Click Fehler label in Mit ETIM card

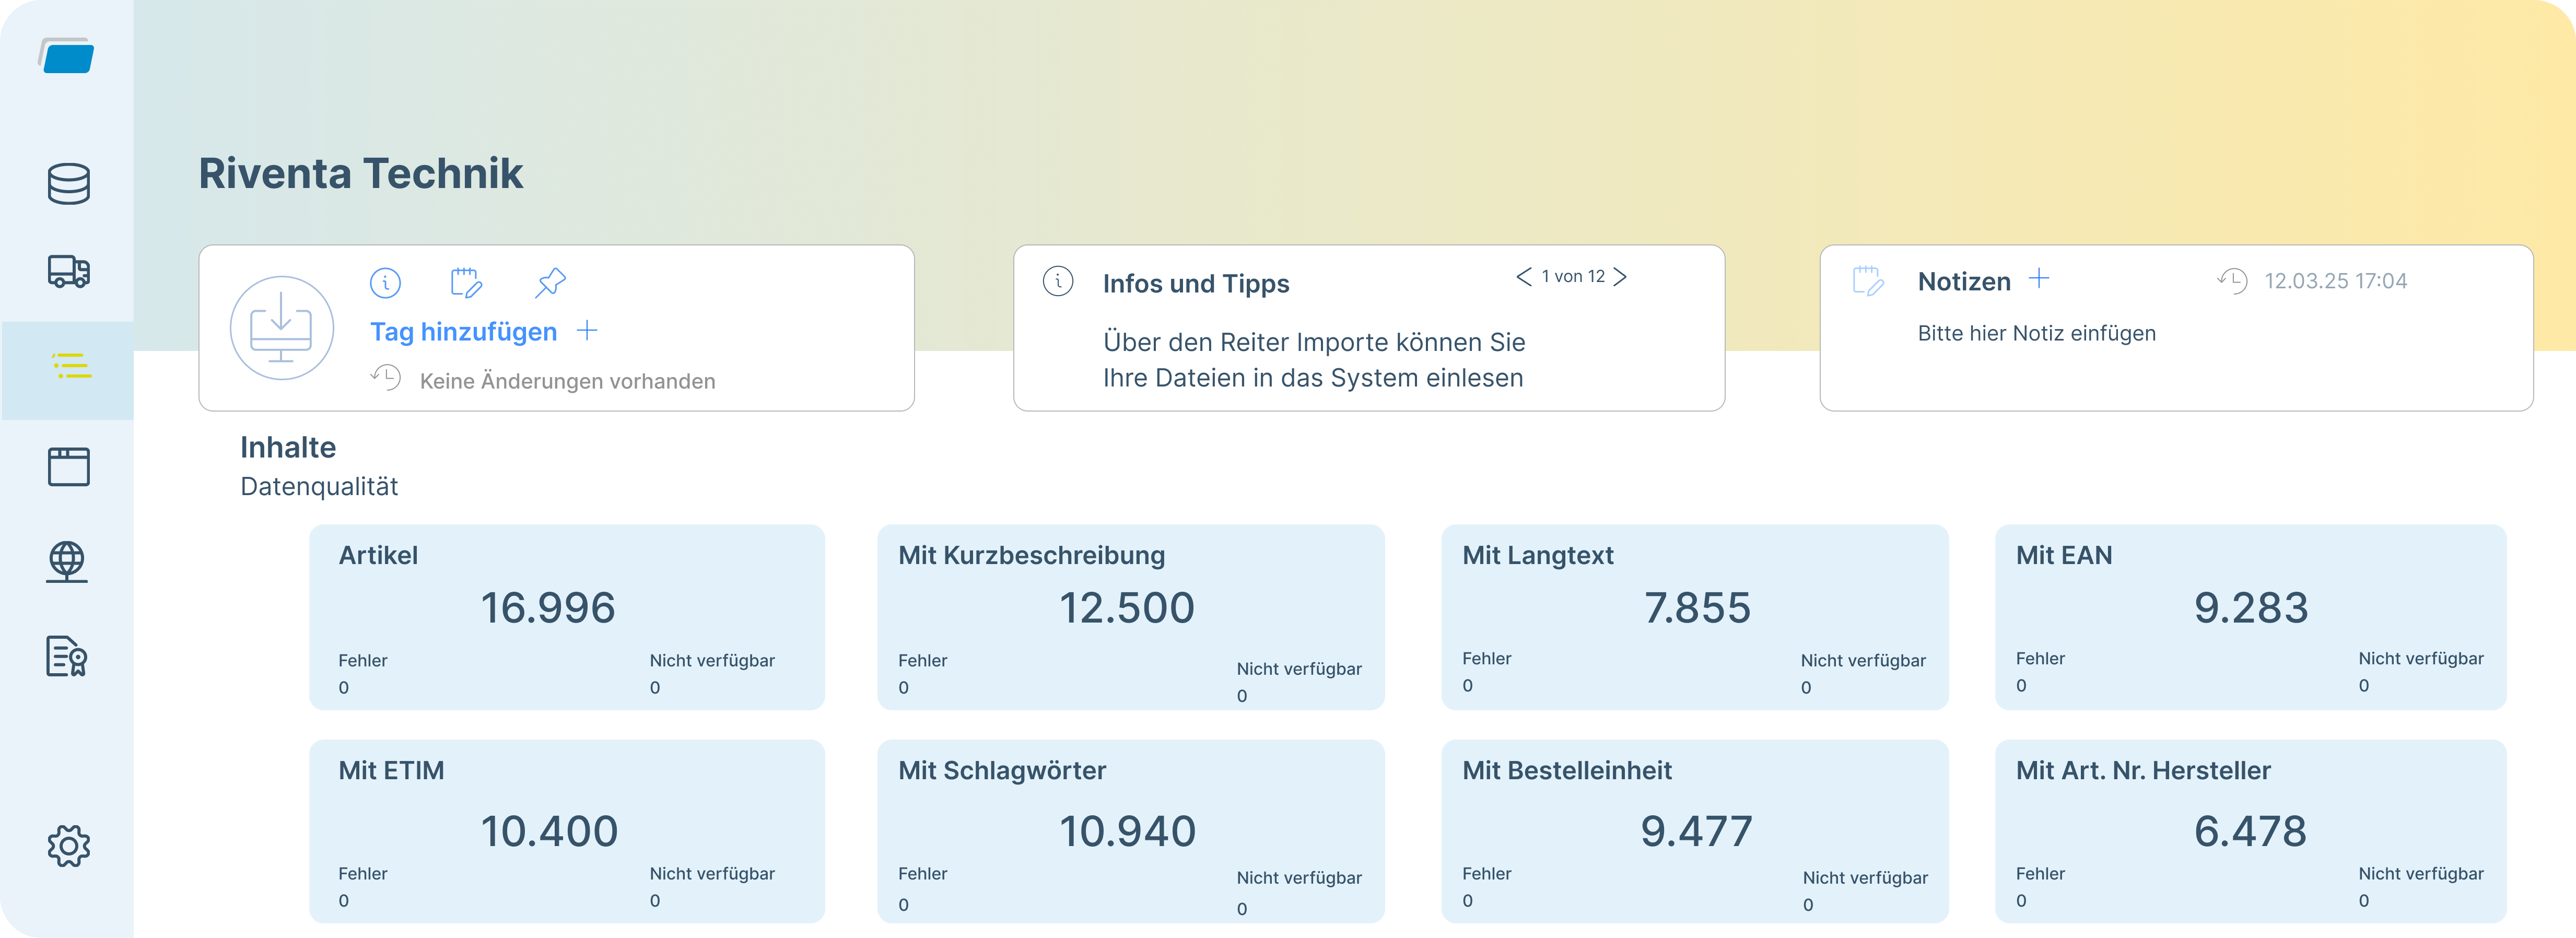362,874
